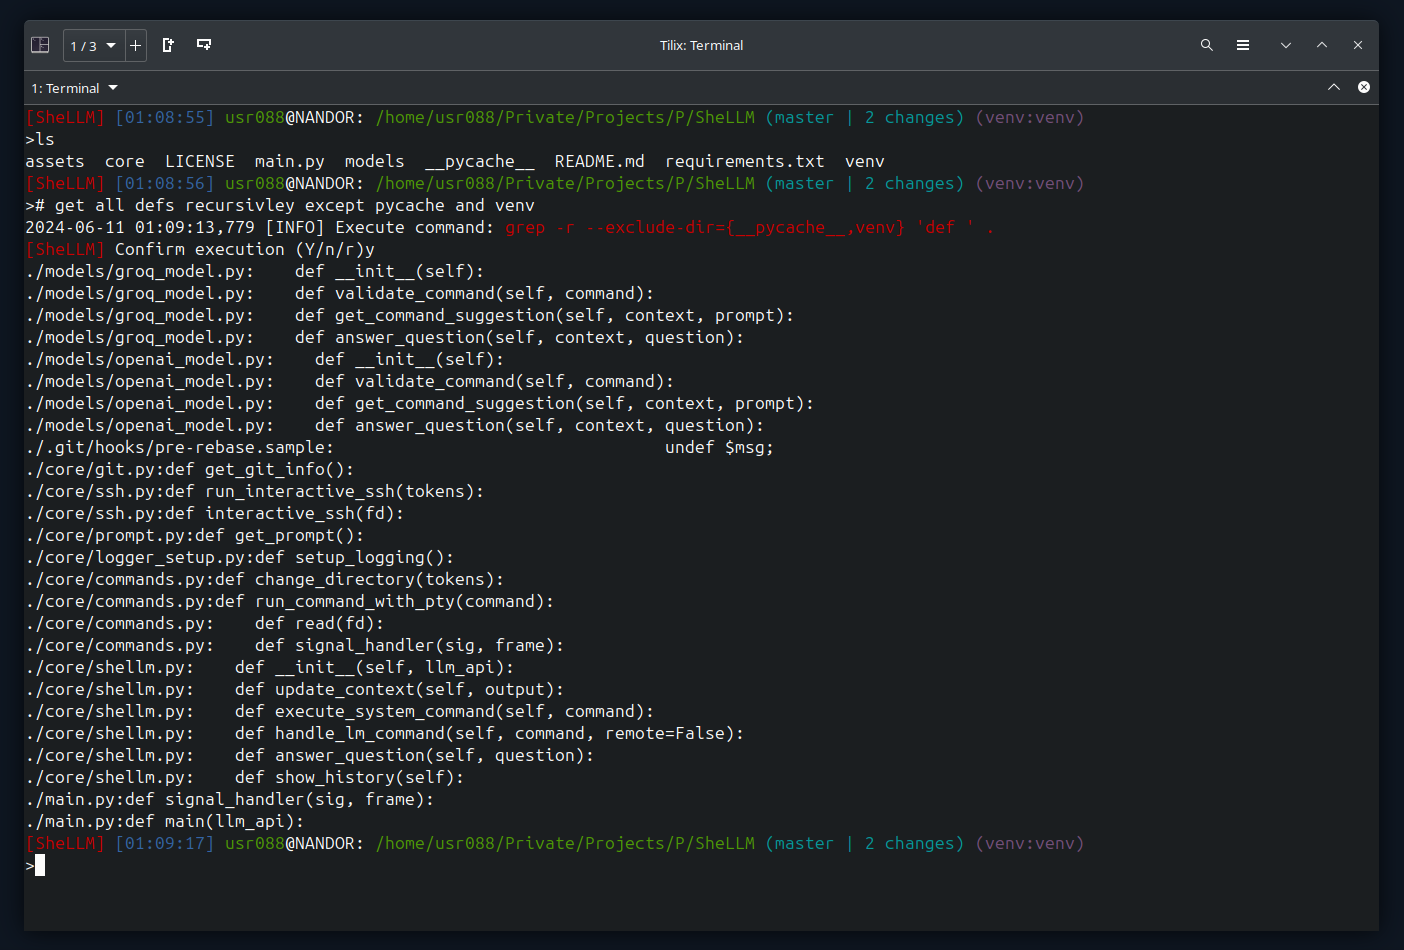Click 'def interactive_ssh(fd):' line
The height and width of the screenshot is (950, 1404).
point(285,513)
